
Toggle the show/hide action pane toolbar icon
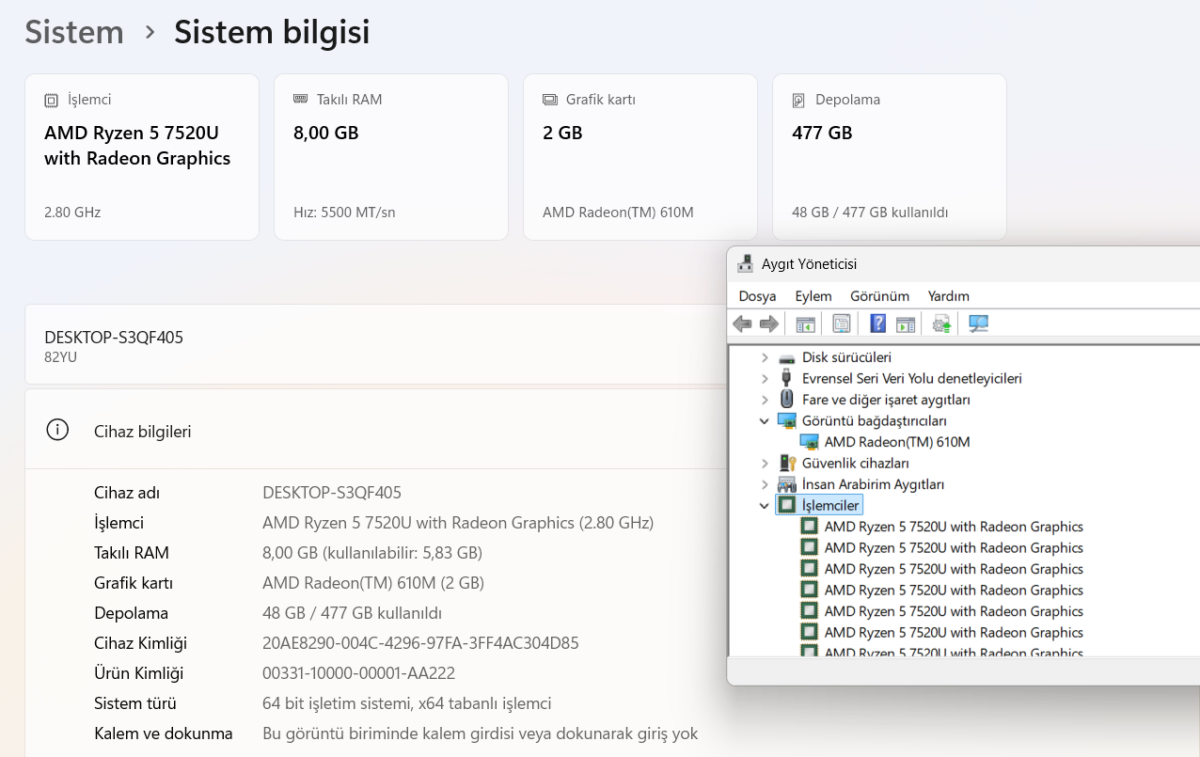point(905,324)
